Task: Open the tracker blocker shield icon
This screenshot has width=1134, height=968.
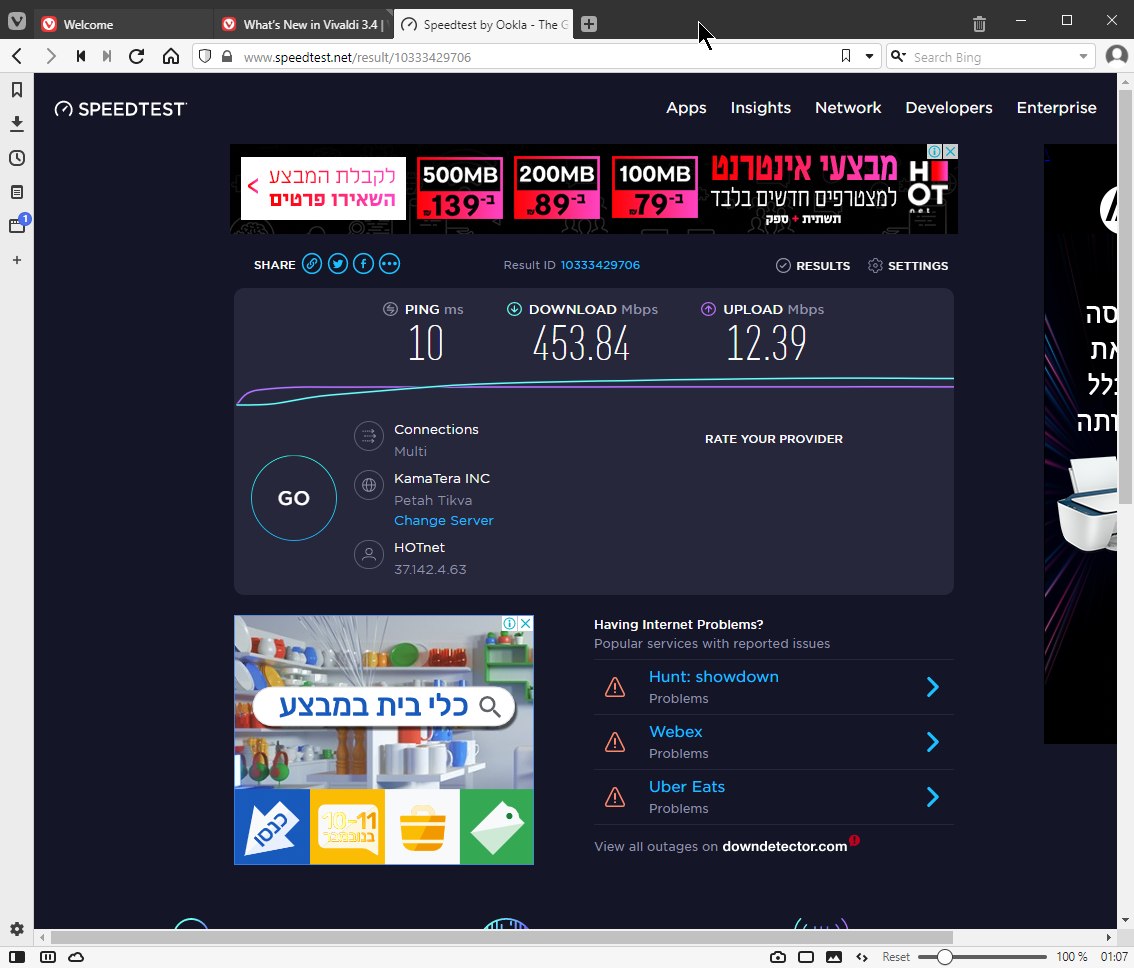Action: tap(205, 56)
